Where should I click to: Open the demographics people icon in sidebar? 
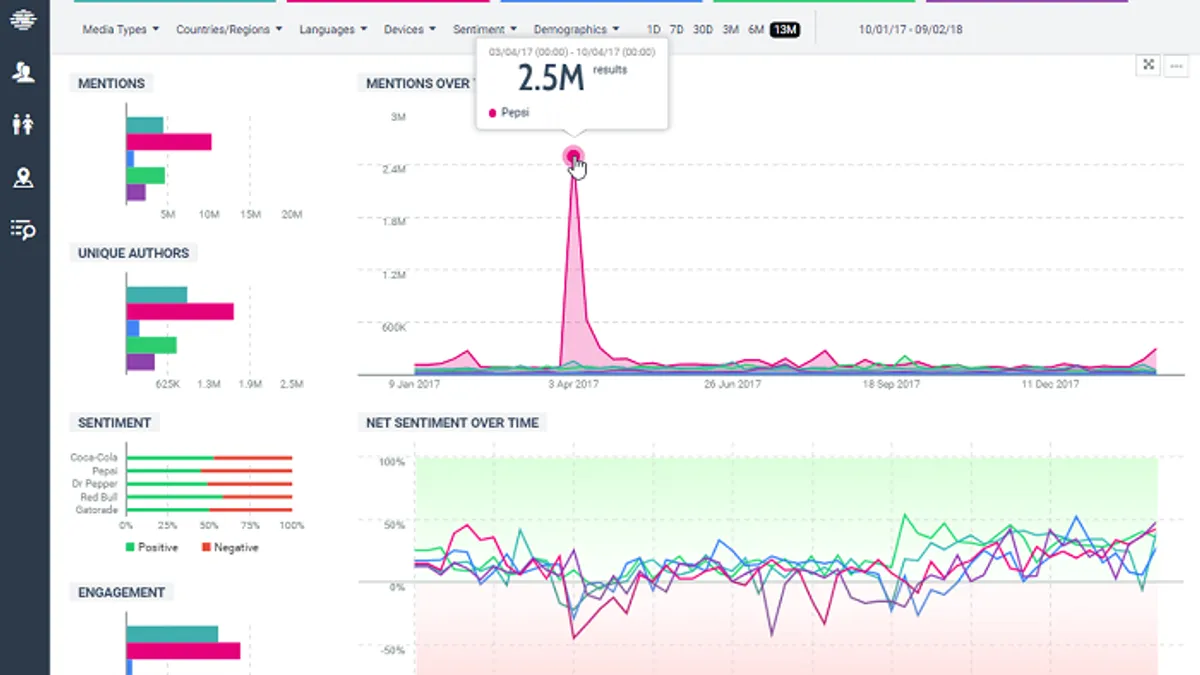(24, 124)
